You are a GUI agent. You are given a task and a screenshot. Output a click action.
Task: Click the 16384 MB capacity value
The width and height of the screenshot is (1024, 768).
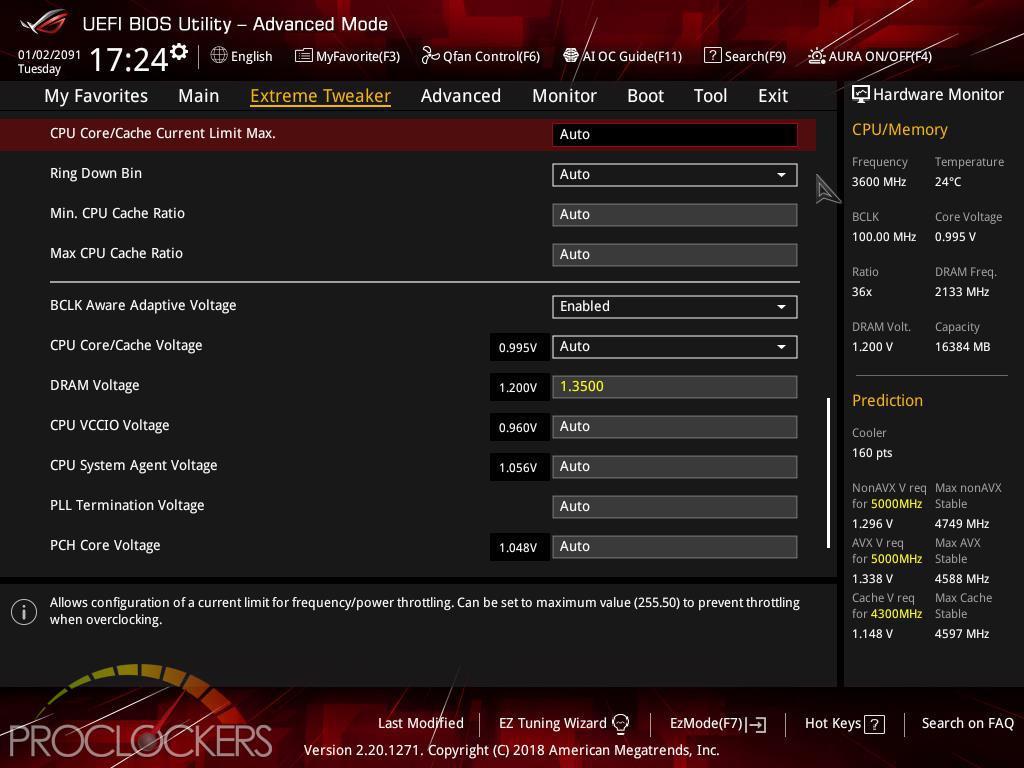(963, 347)
